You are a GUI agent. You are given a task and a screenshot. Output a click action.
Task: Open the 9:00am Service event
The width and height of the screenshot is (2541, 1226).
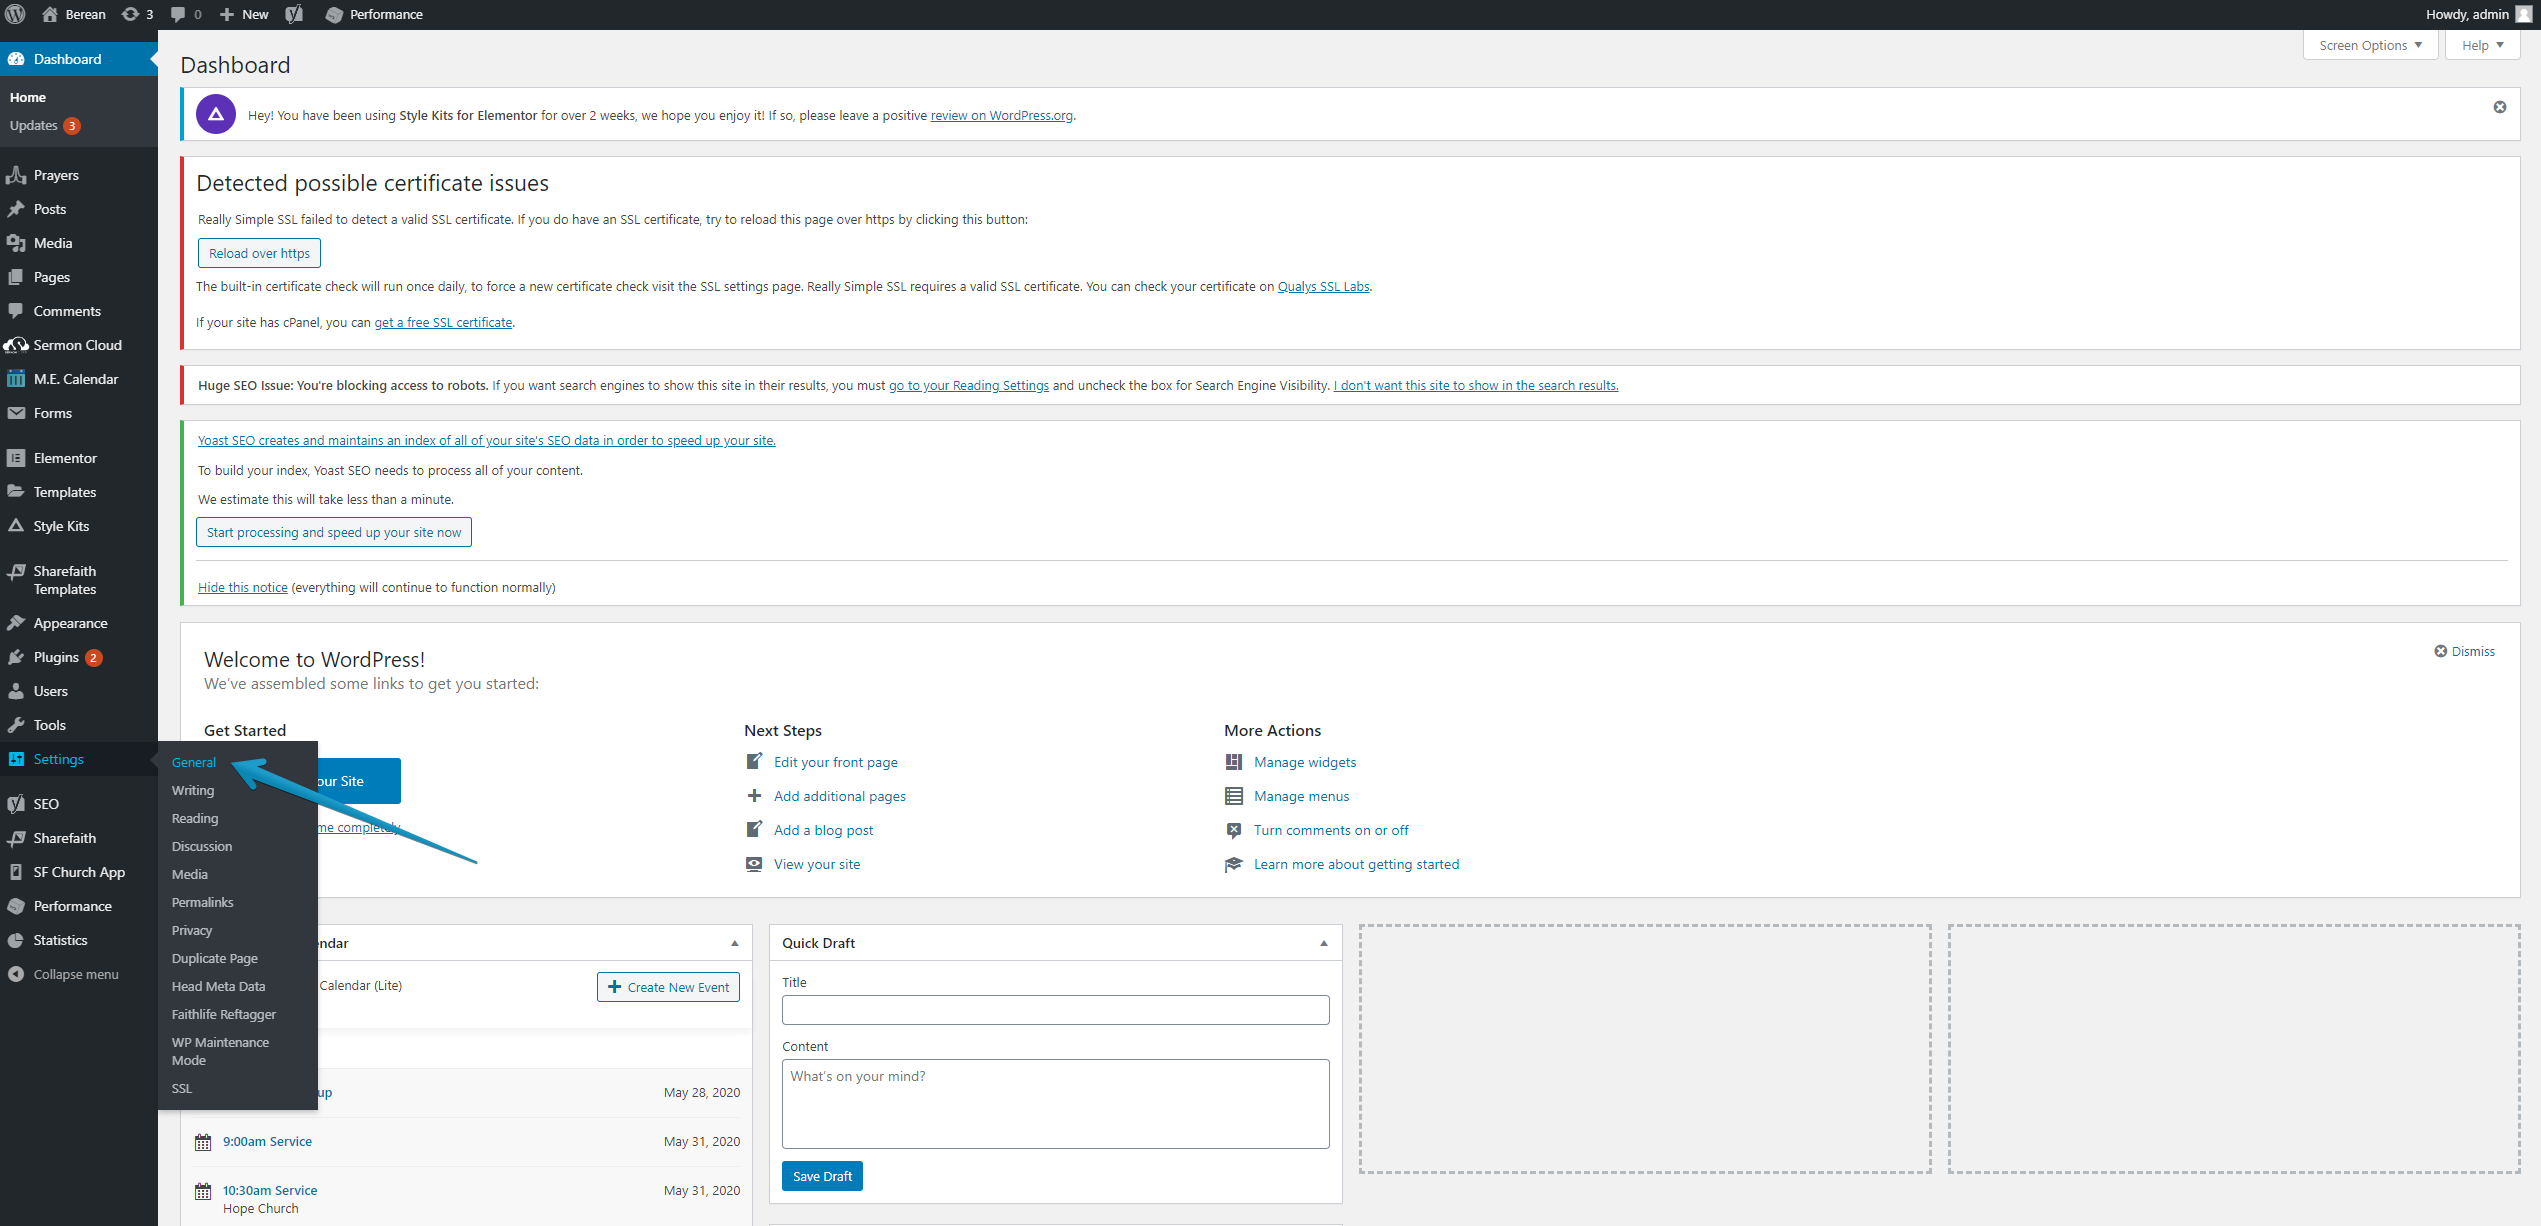tap(267, 1141)
